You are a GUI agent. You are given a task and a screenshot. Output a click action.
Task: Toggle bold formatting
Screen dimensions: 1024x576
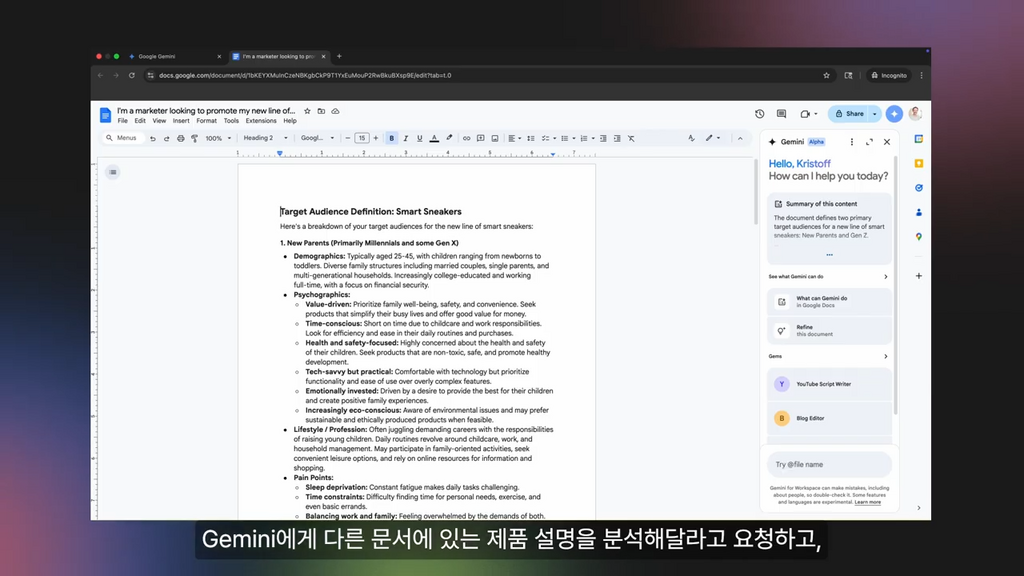(392, 138)
